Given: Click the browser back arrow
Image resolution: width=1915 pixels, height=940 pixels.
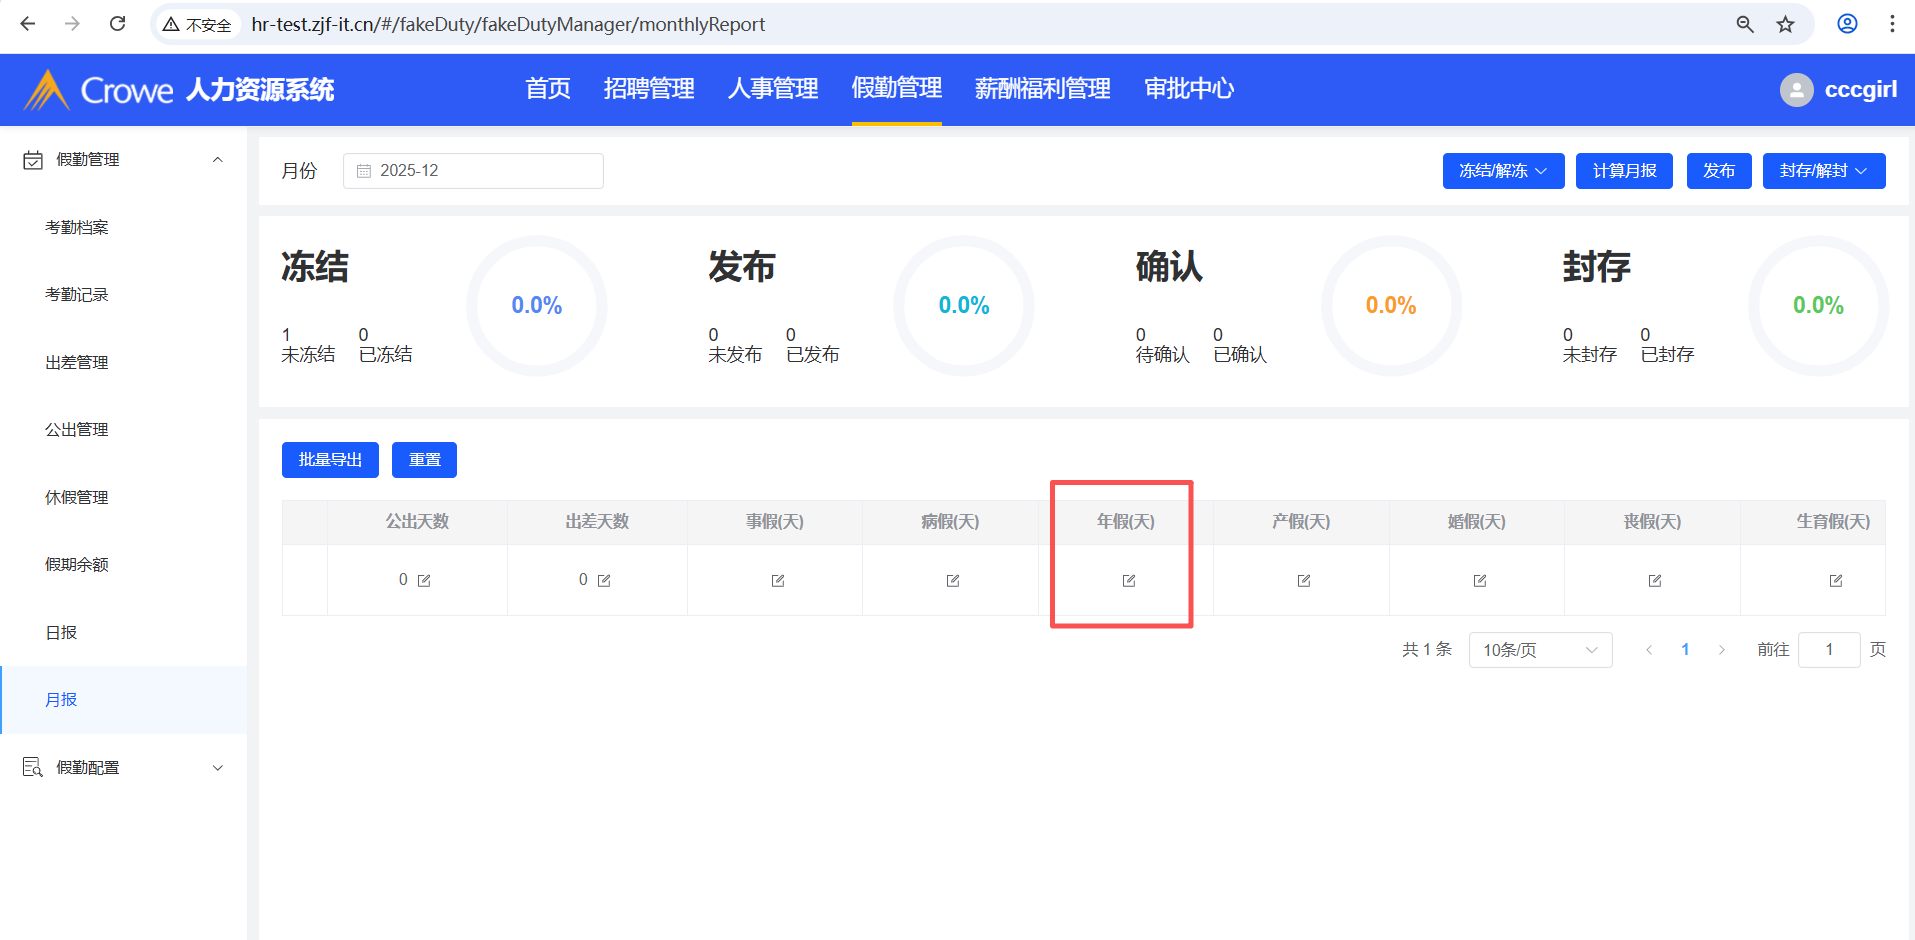Looking at the screenshot, I should pyautogui.click(x=28, y=24).
